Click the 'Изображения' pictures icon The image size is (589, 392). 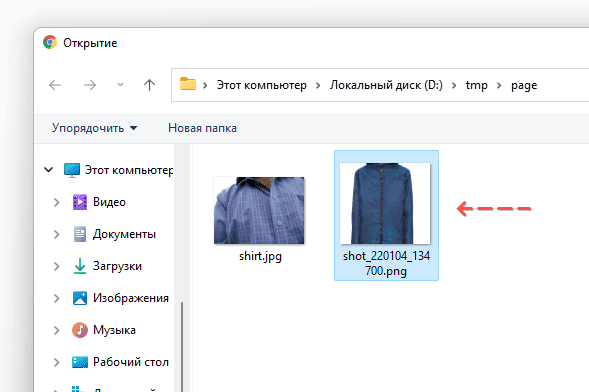(x=80, y=298)
